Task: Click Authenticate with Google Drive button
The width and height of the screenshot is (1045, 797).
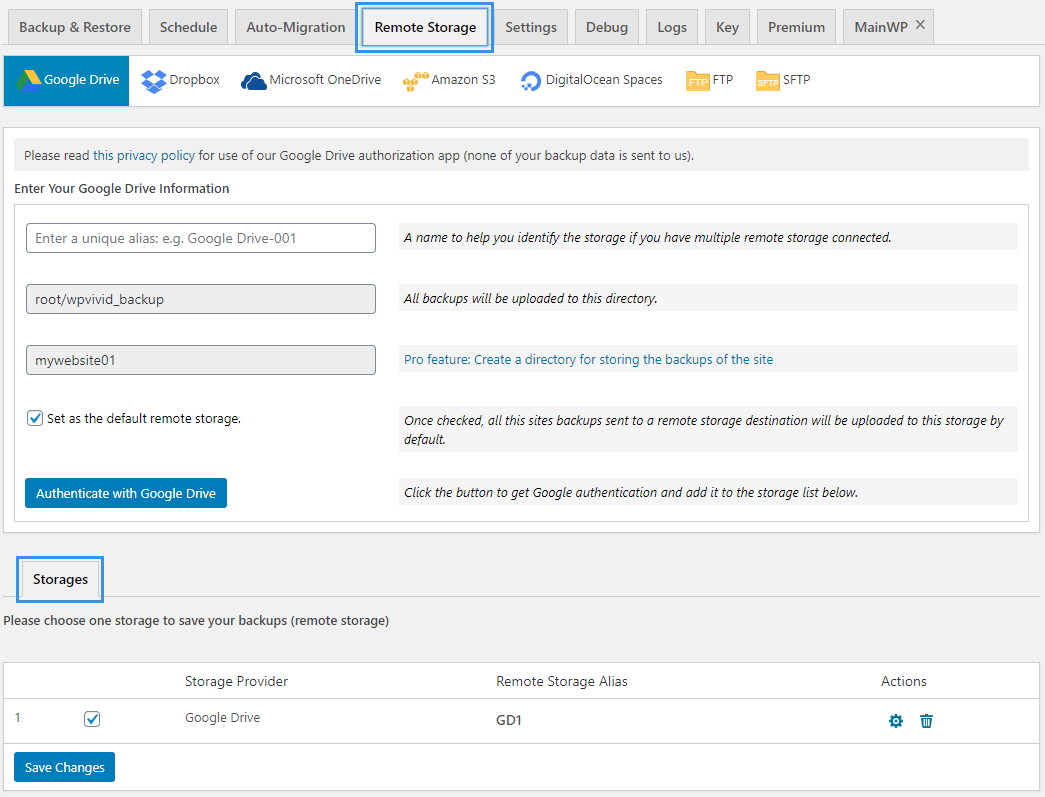Action: click(x=126, y=493)
